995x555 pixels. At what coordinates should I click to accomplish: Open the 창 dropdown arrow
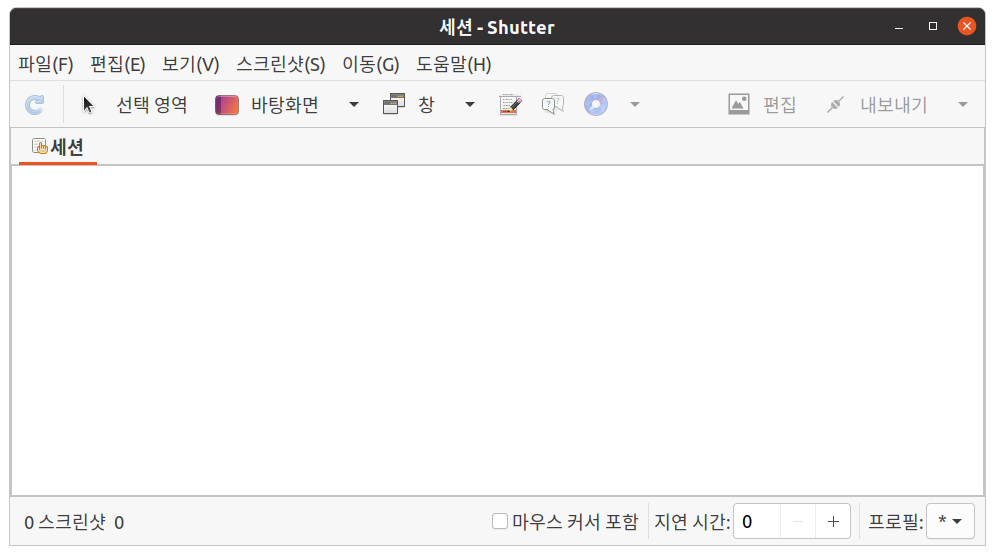[x=470, y=105]
